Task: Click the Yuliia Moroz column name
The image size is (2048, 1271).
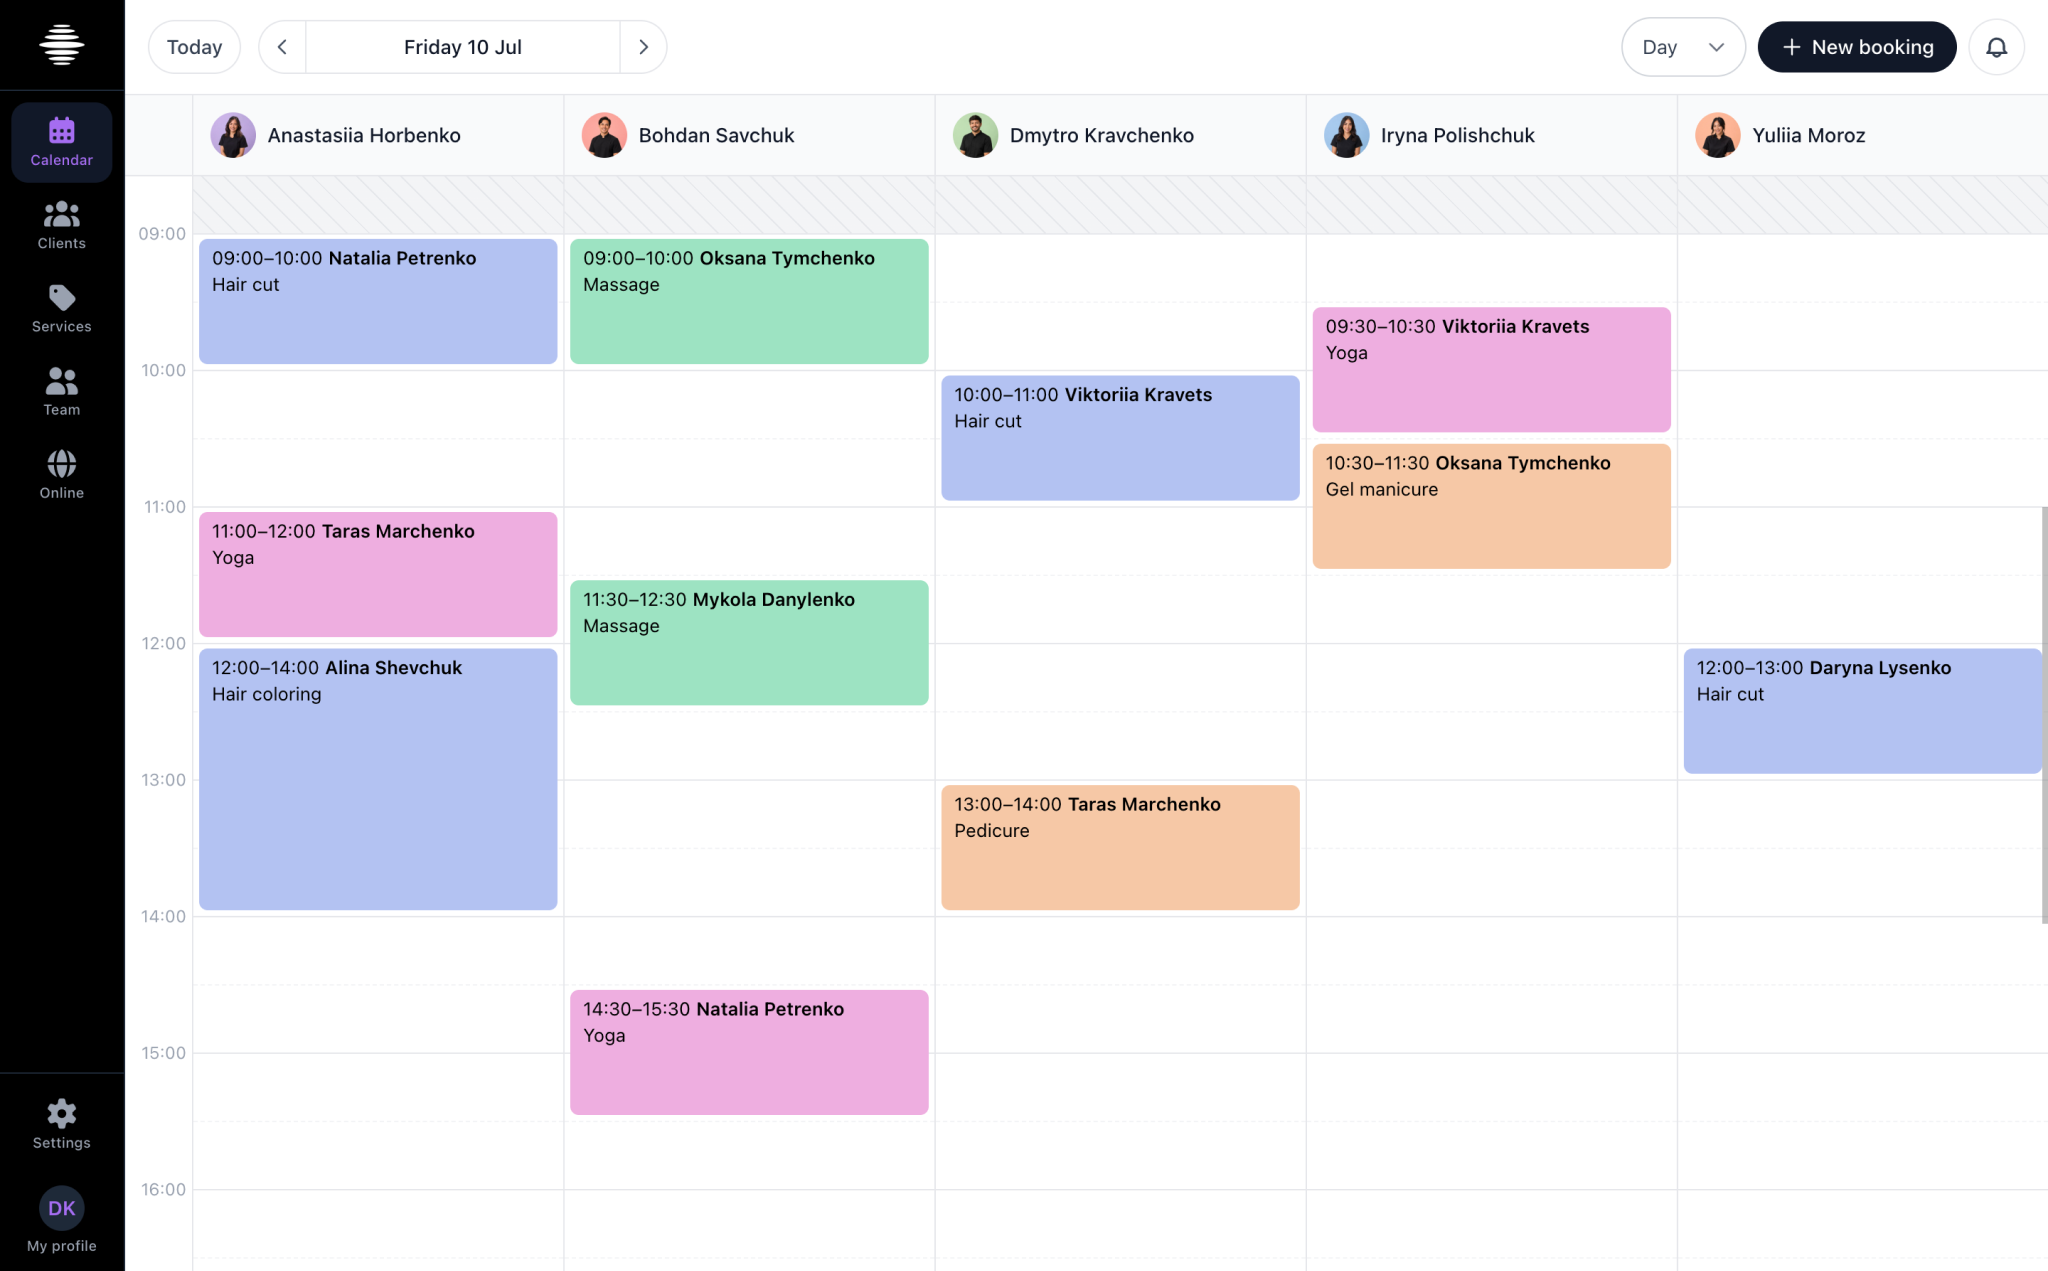Action: (1808, 135)
